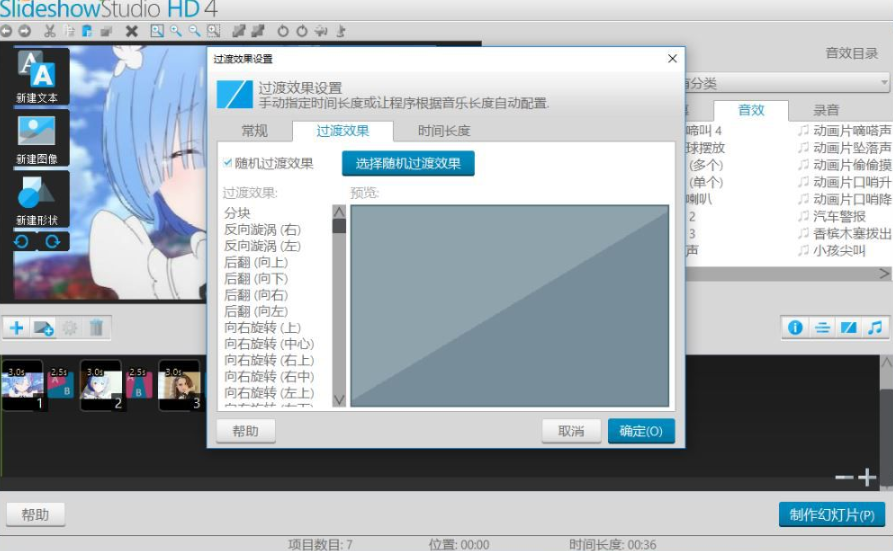Click the transition list scroll-up arrow

(x=339, y=212)
